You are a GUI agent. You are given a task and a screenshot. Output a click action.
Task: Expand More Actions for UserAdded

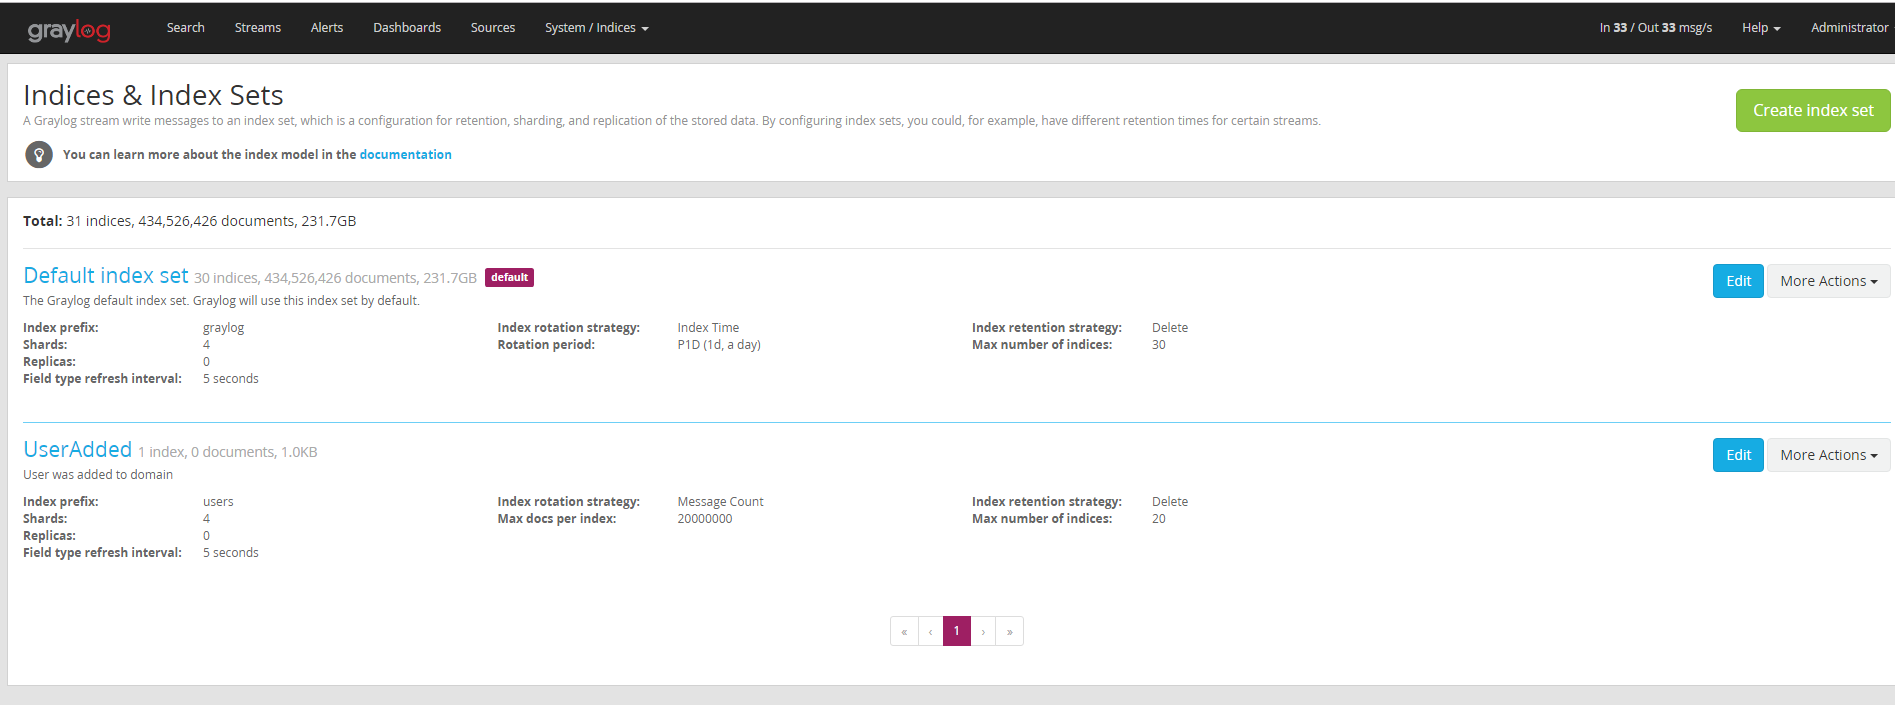pyautogui.click(x=1829, y=455)
